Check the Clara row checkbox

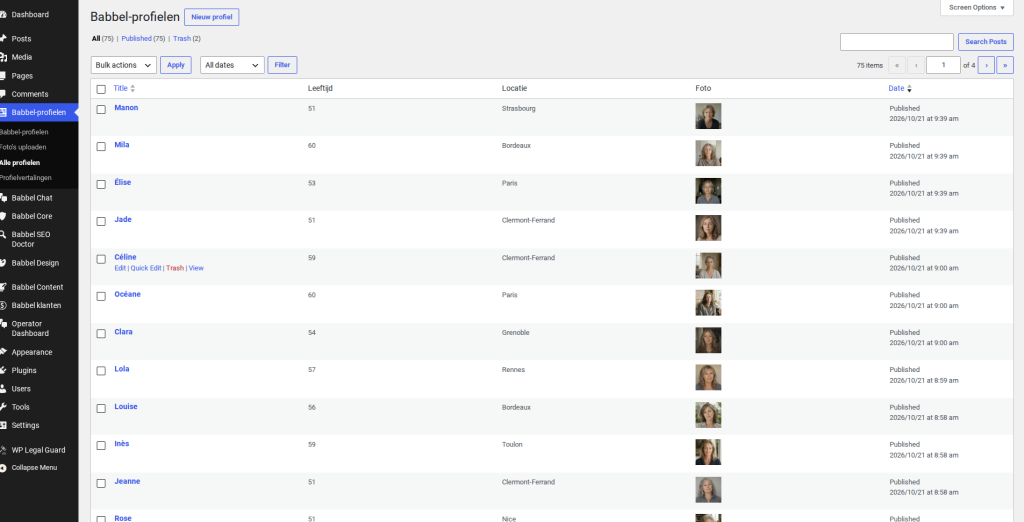point(101,333)
